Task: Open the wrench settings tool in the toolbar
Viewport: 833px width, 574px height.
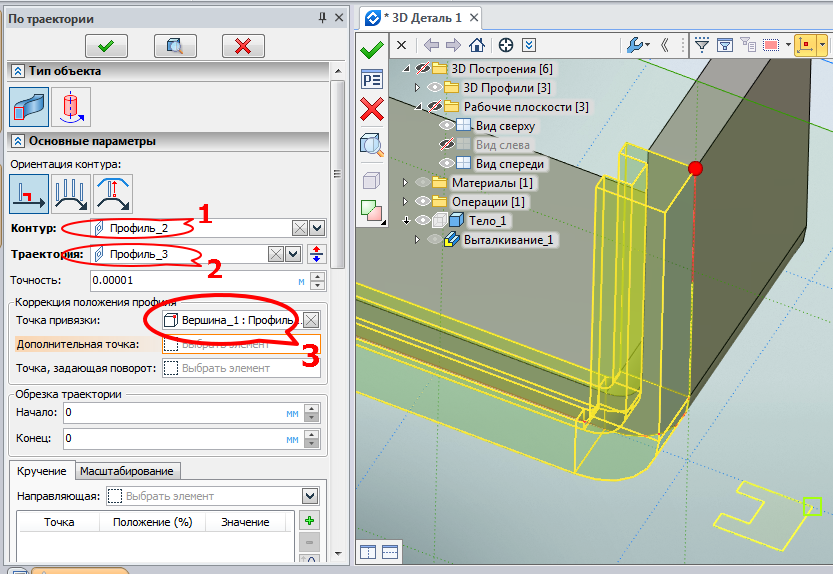Action: coord(634,45)
